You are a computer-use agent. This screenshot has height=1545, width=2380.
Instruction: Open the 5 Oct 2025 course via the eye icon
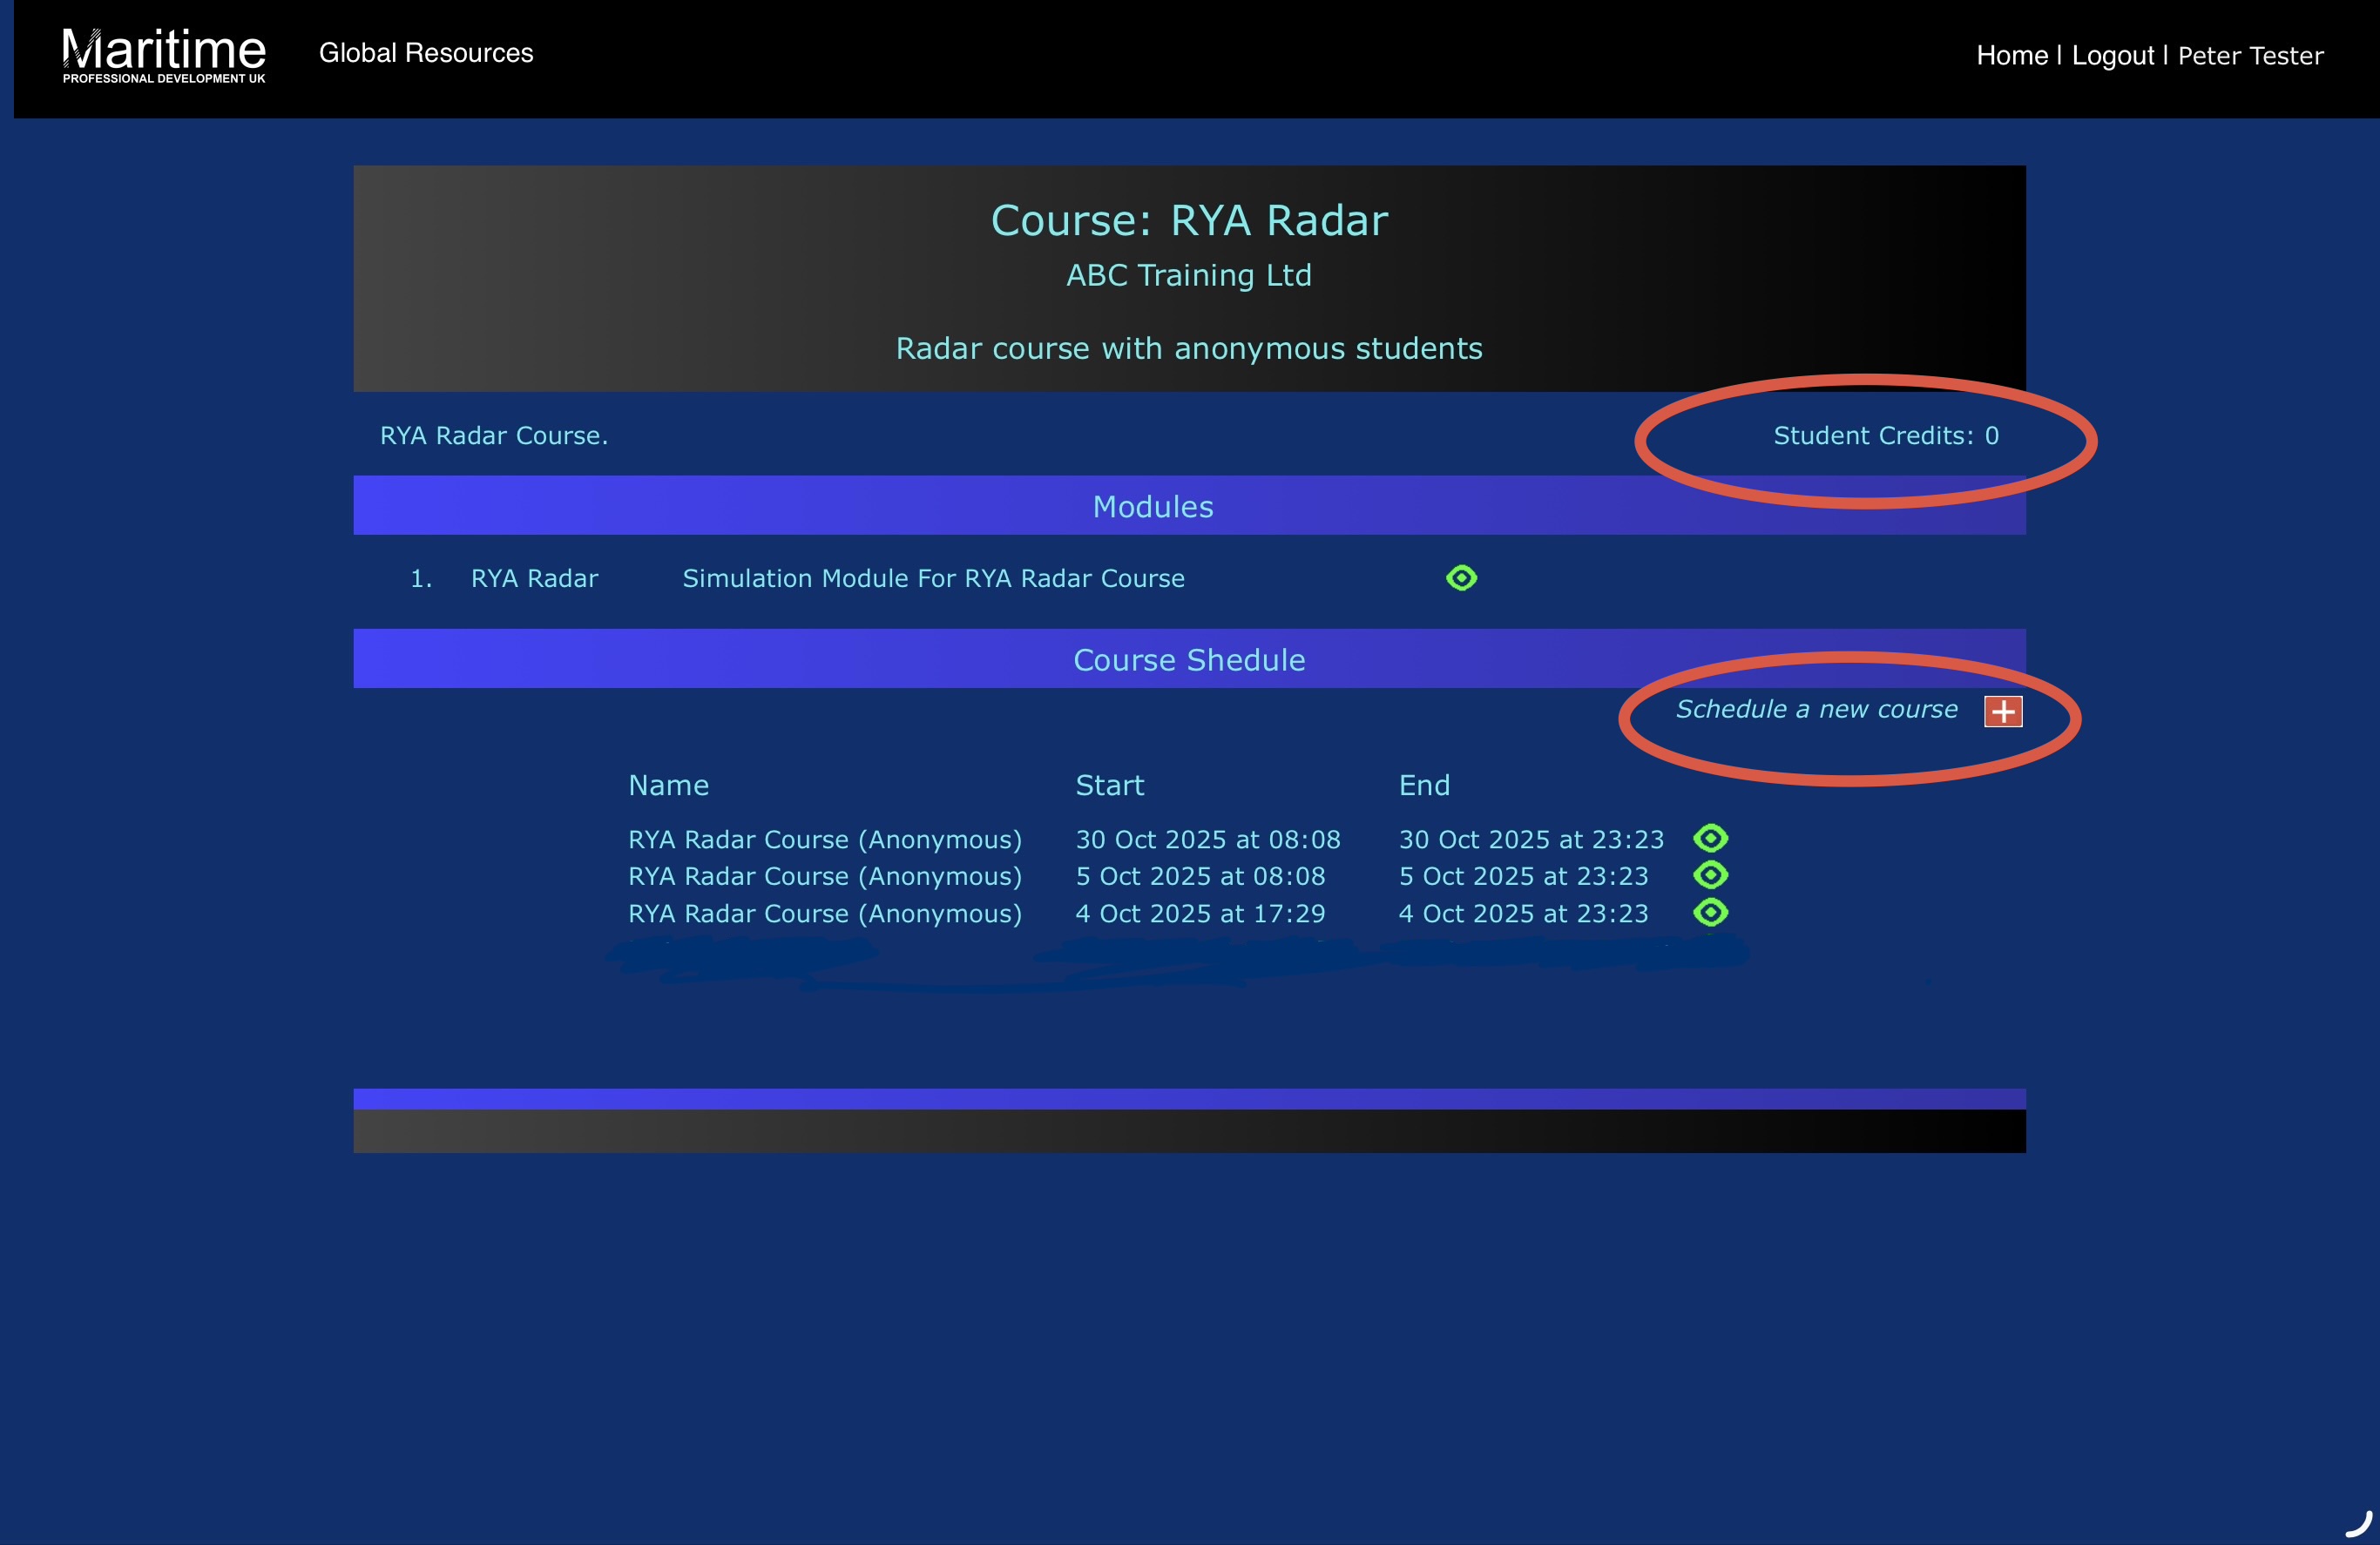pos(1710,875)
